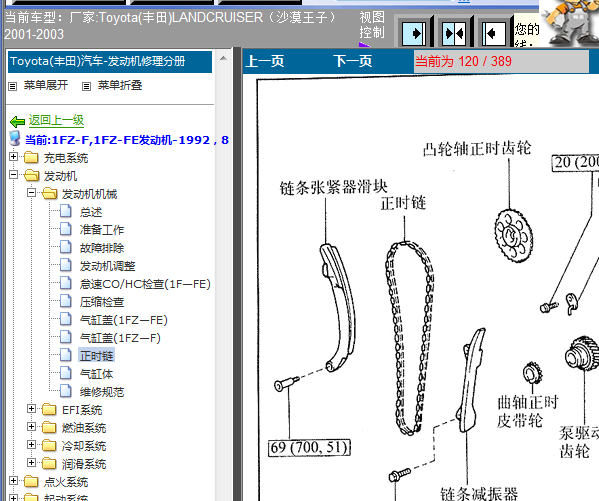Expand the EFI系统 tree node
The image size is (599, 501).
pos(32,409)
